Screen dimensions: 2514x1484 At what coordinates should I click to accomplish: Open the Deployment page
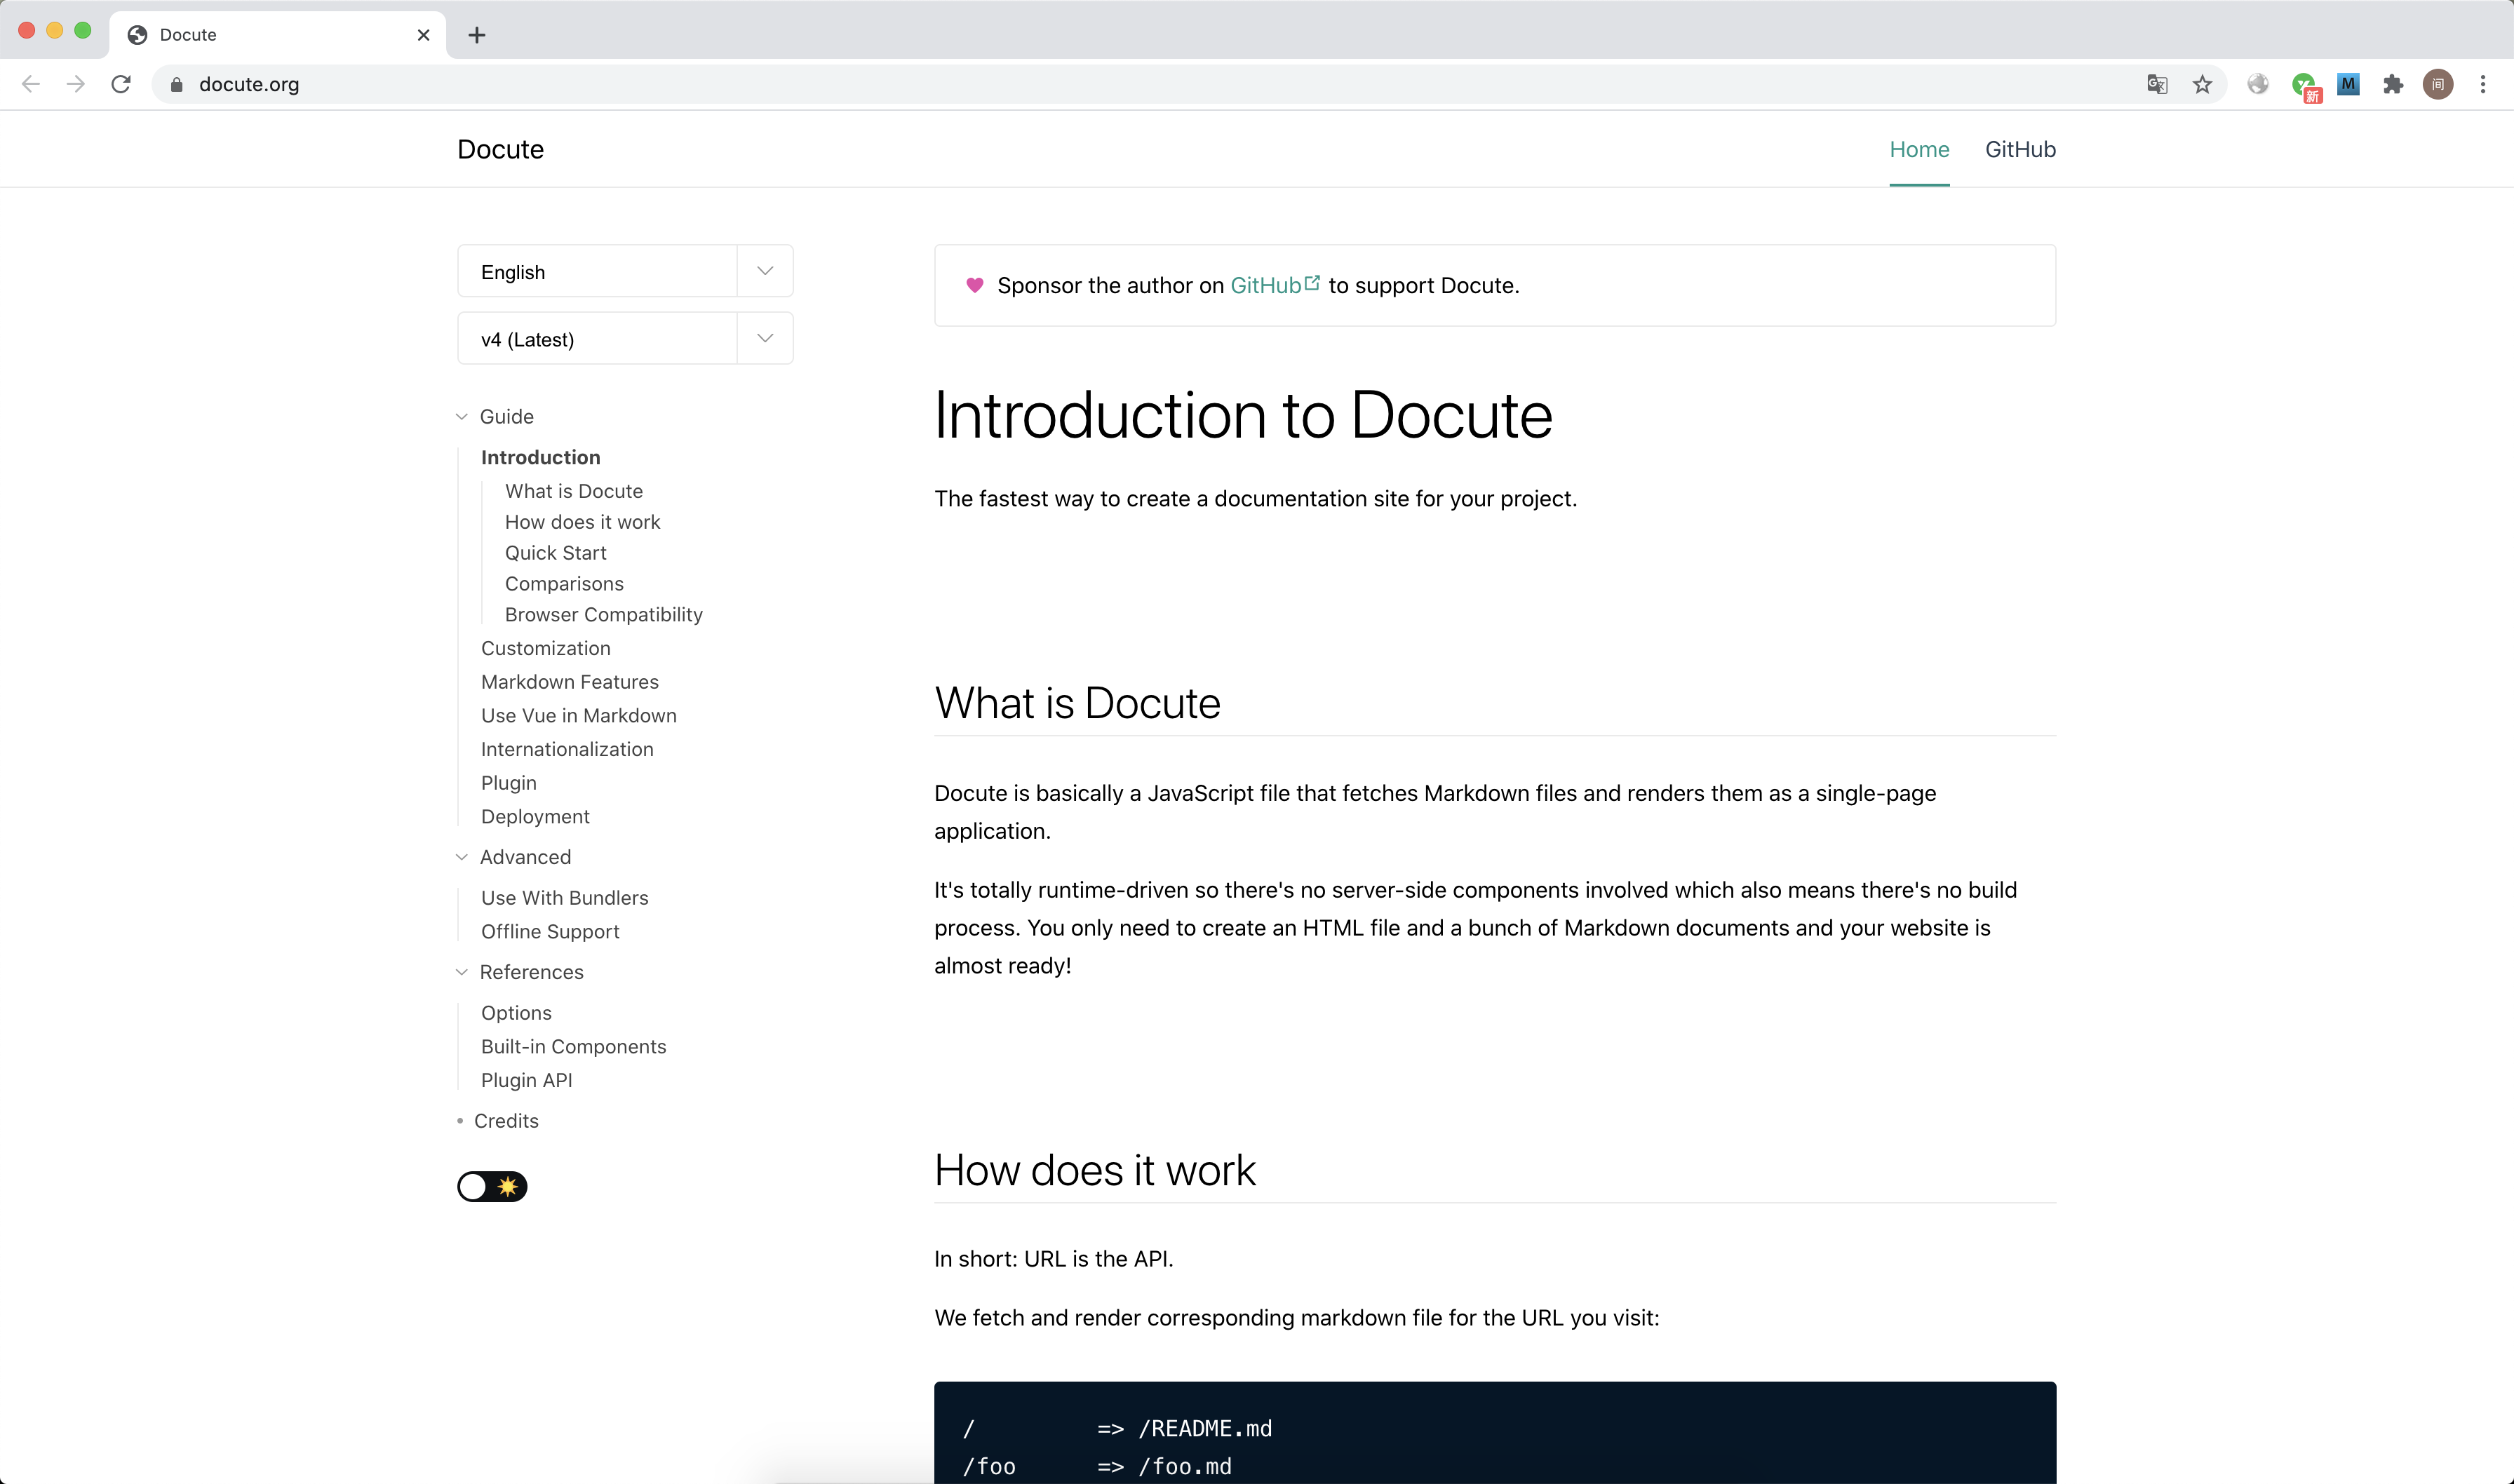pos(535,816)
